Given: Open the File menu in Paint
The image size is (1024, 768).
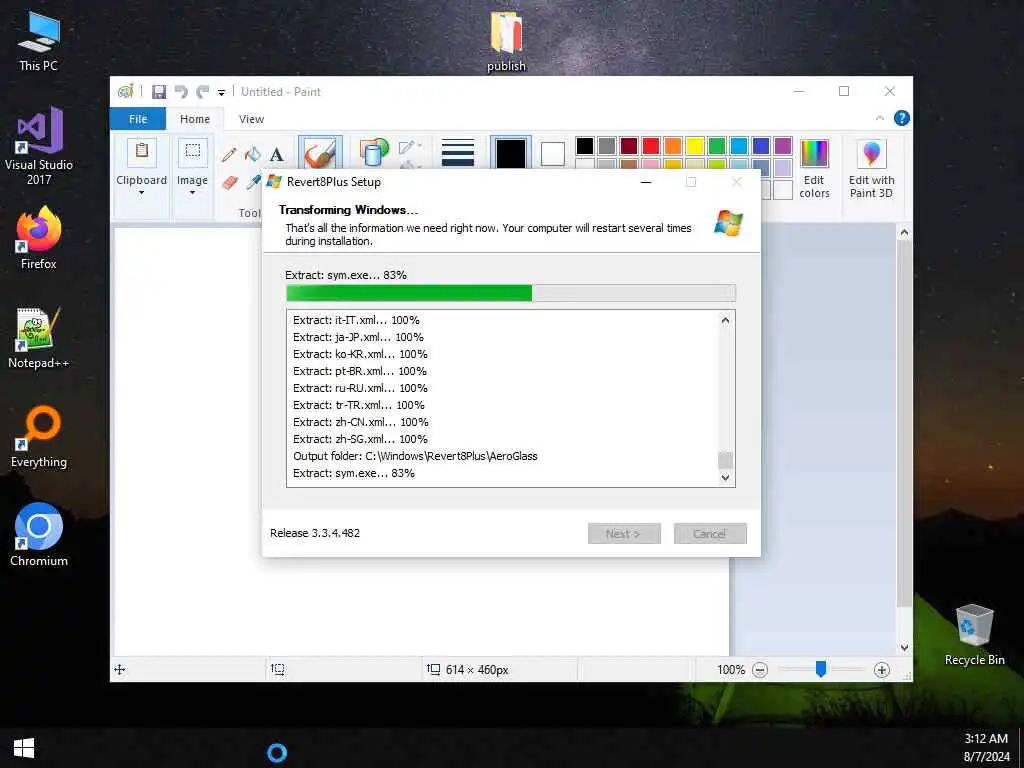Looking at the screenshot, I should 138,119.
